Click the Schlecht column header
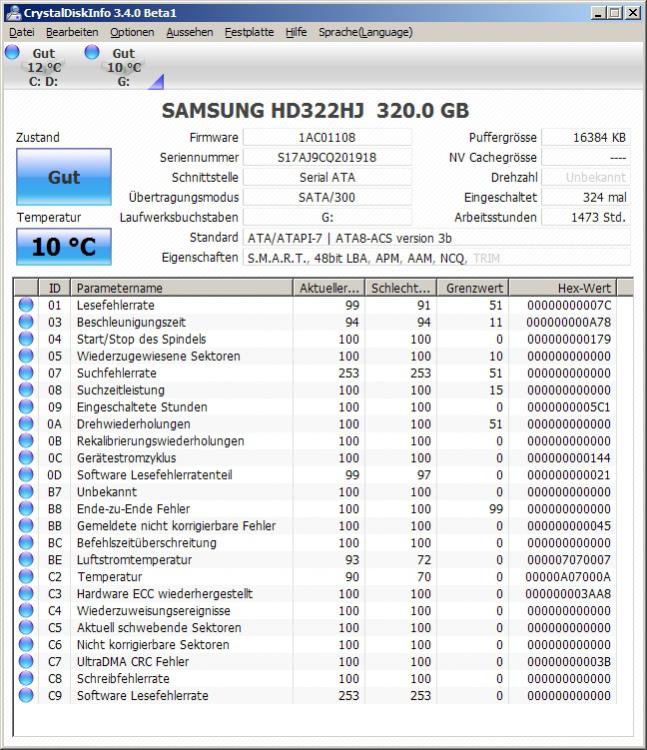Image resolution: width=647 pixels, height=750 pixels. [401, 288]
